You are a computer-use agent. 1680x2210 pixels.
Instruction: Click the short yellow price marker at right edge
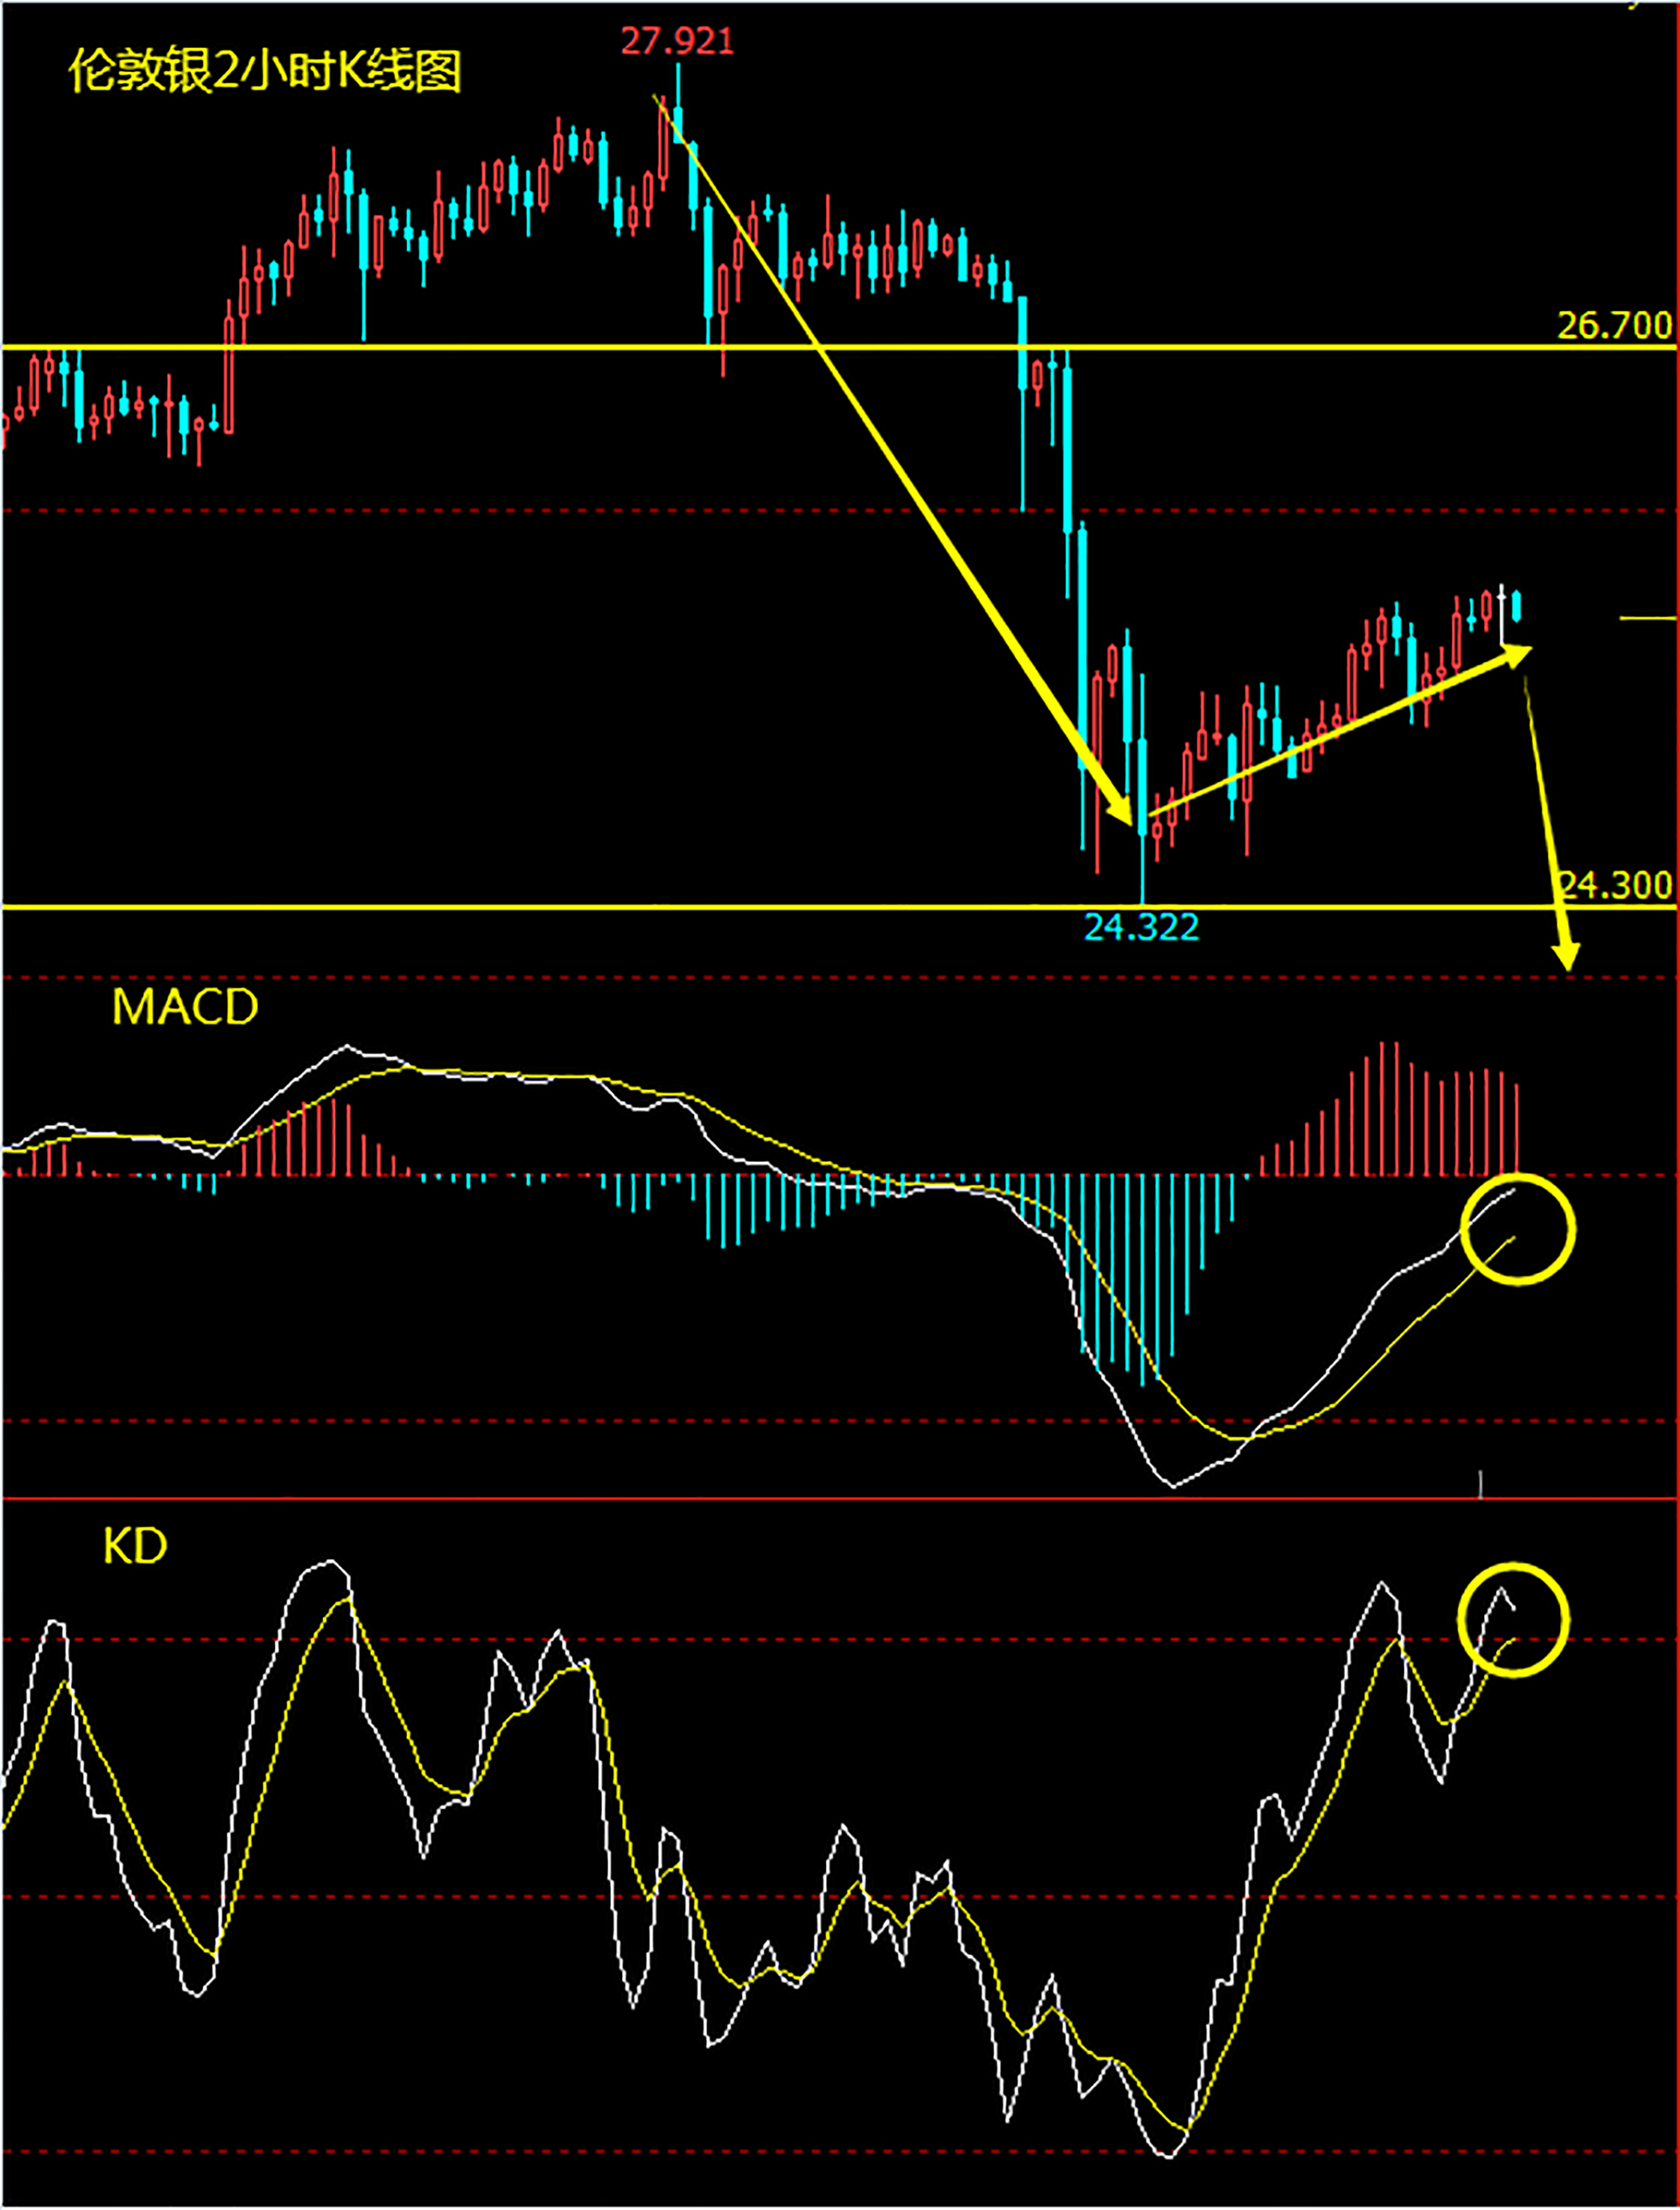pos(1647,619)
